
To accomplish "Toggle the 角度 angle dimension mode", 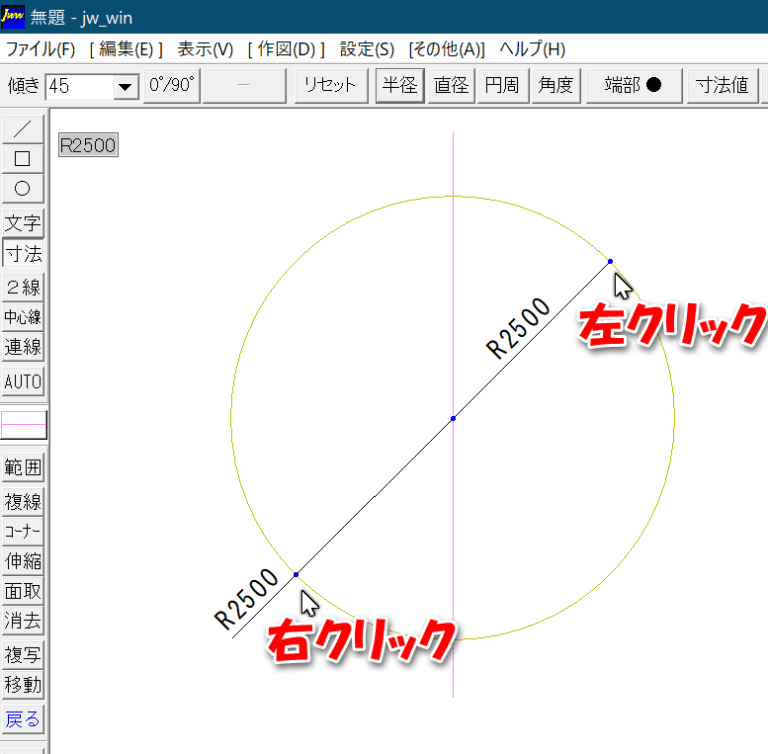I will point(556,86).
